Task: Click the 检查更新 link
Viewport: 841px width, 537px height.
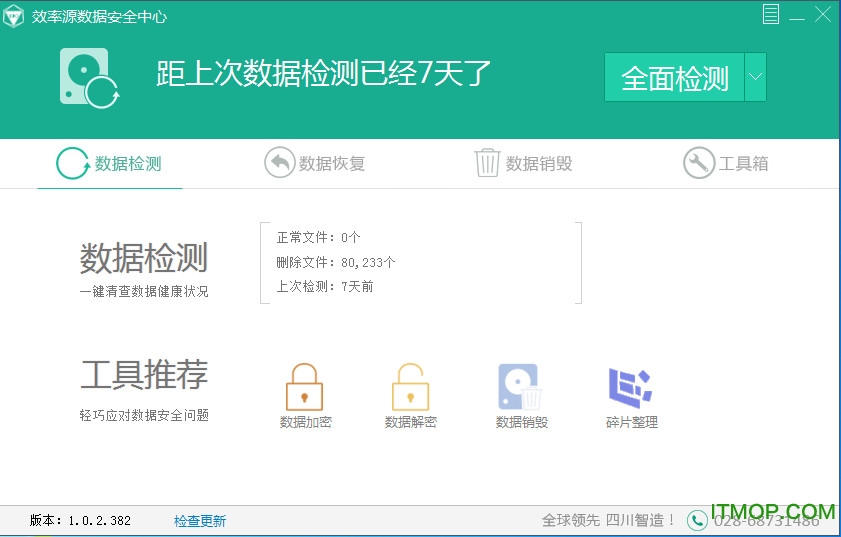Action: (200, 521)
